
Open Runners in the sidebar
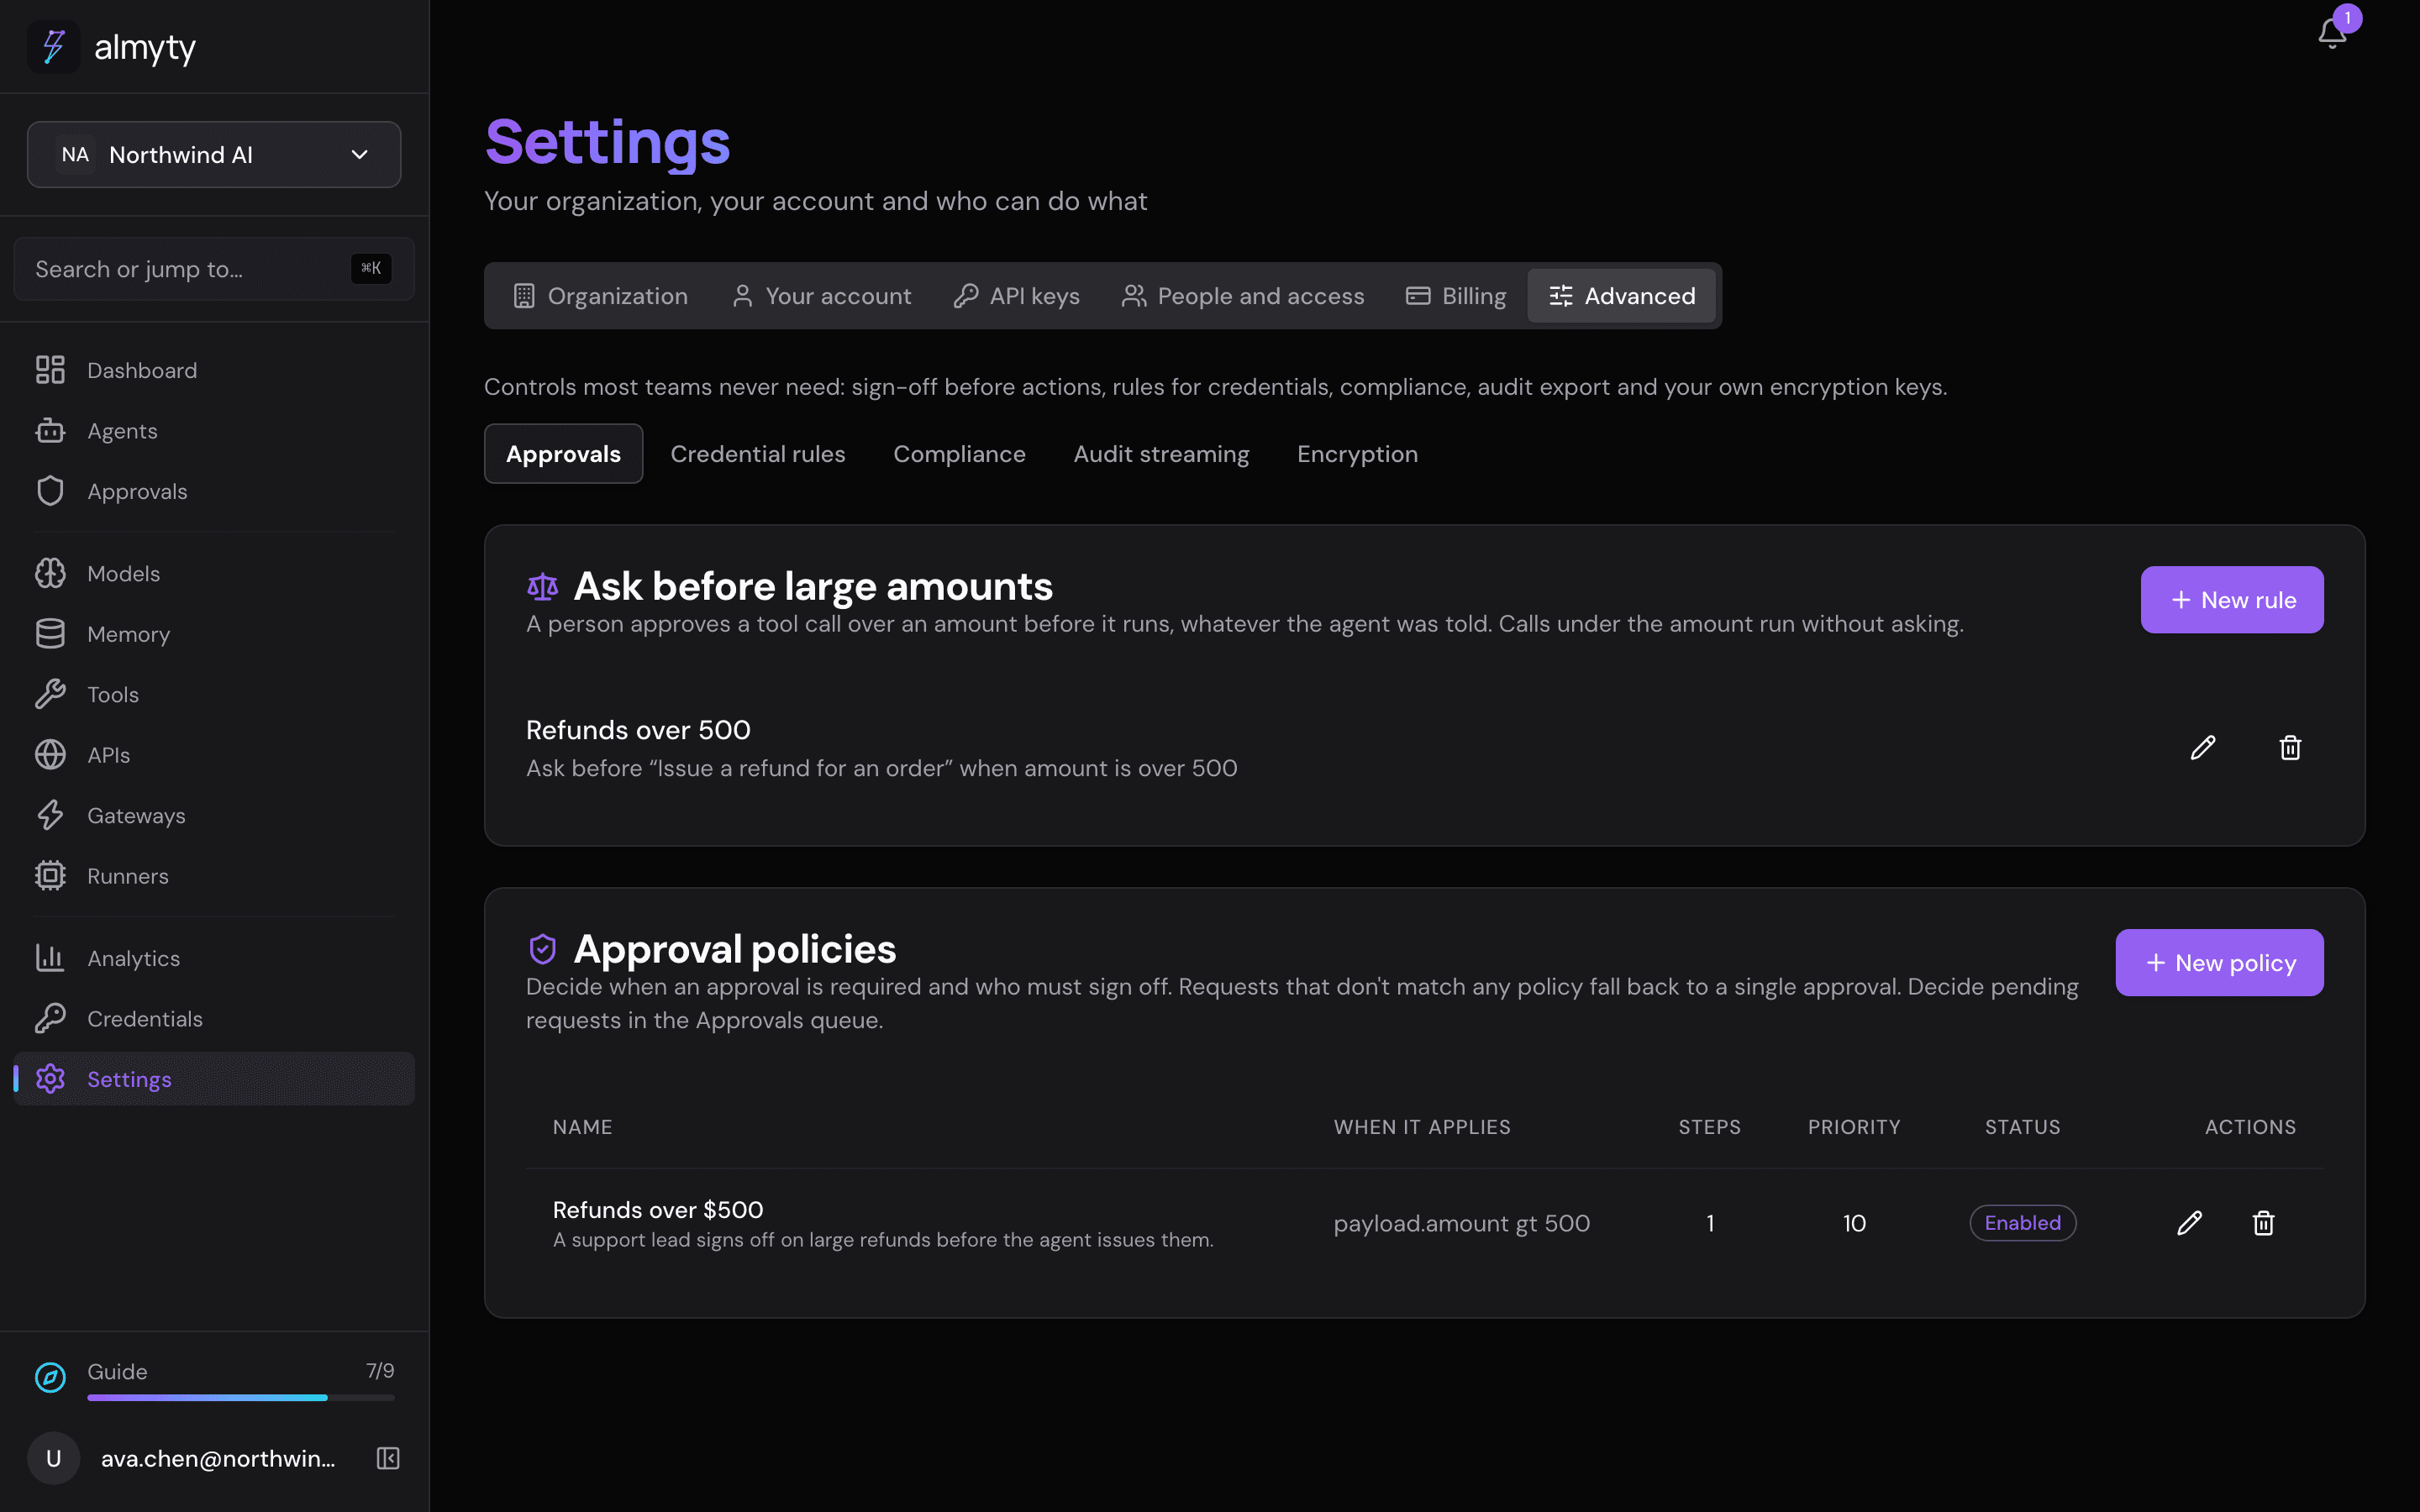tap(214, 876)
